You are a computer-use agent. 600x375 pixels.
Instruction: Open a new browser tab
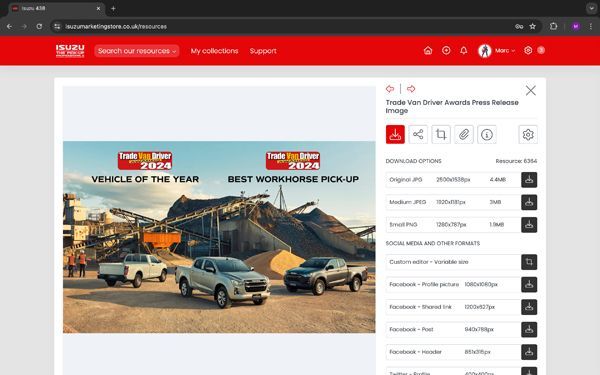tap(113, 8)
